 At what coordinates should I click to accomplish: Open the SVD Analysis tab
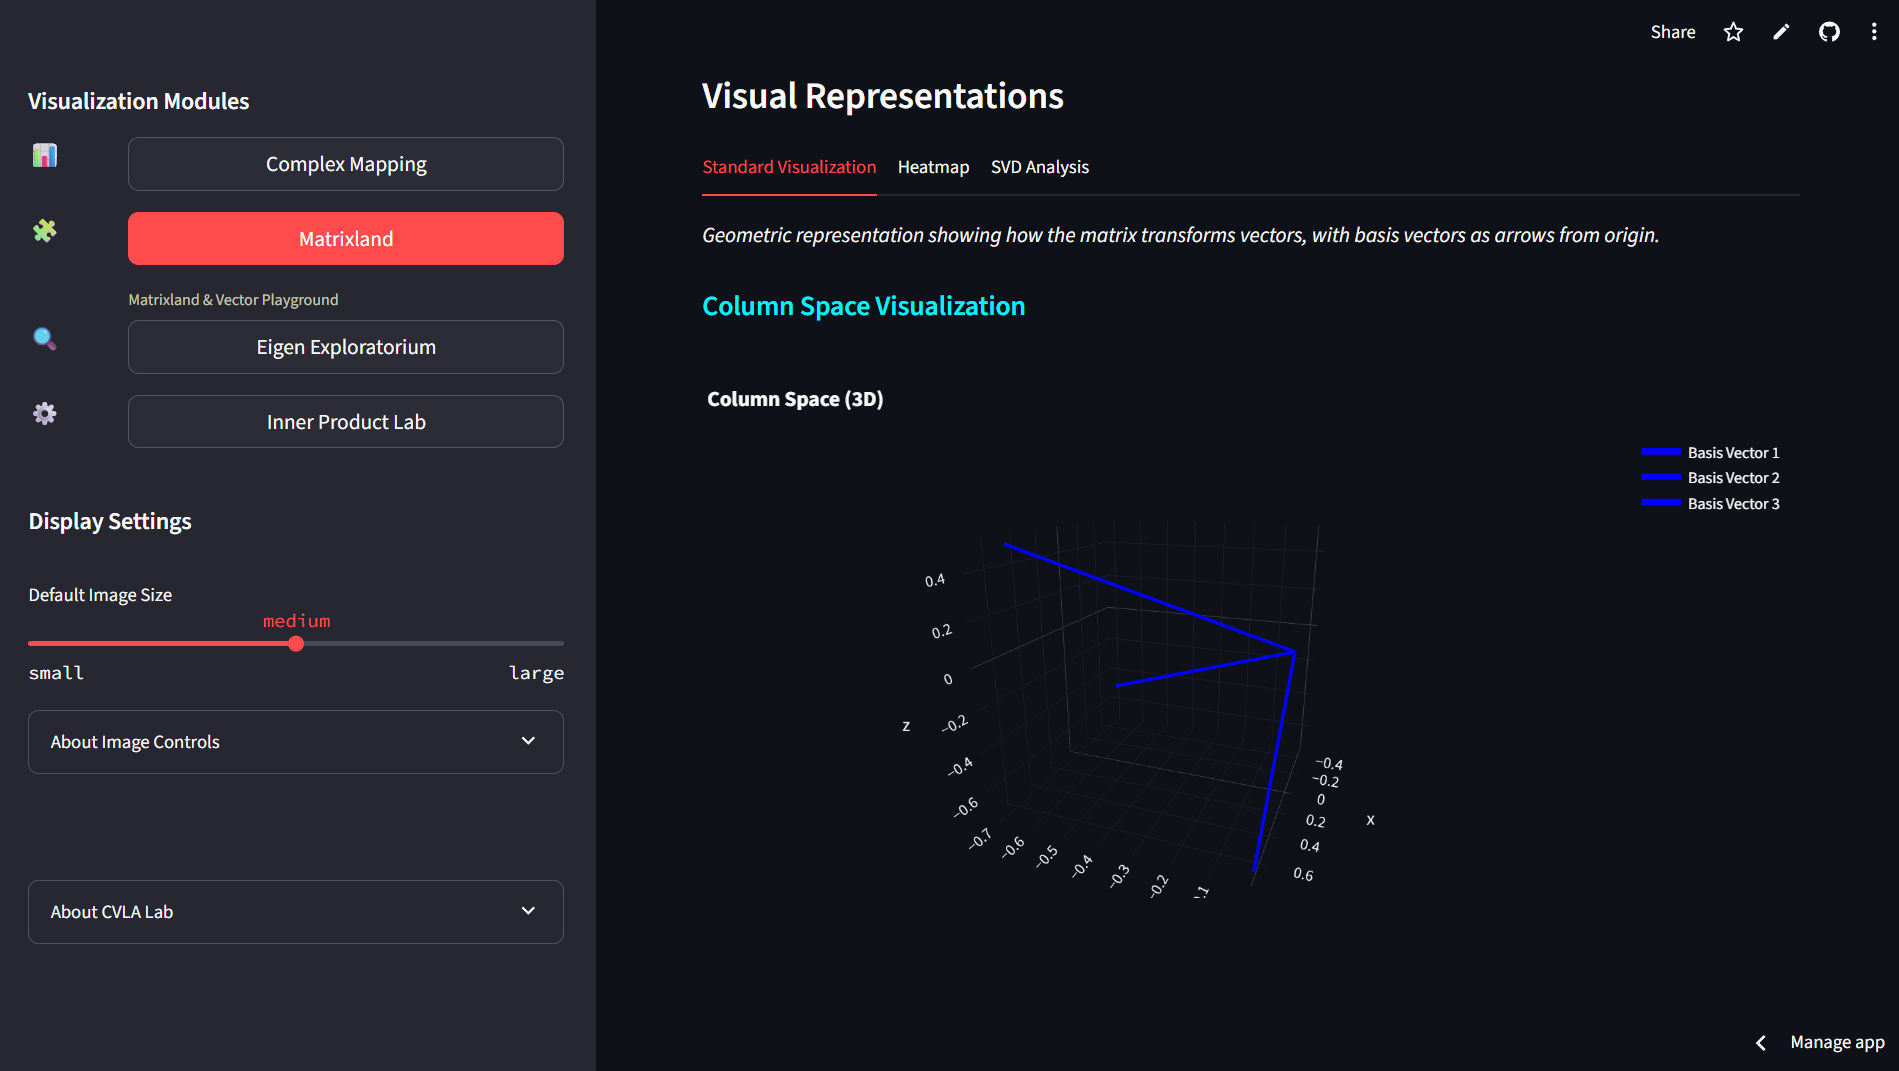(x=1040, y=167)
